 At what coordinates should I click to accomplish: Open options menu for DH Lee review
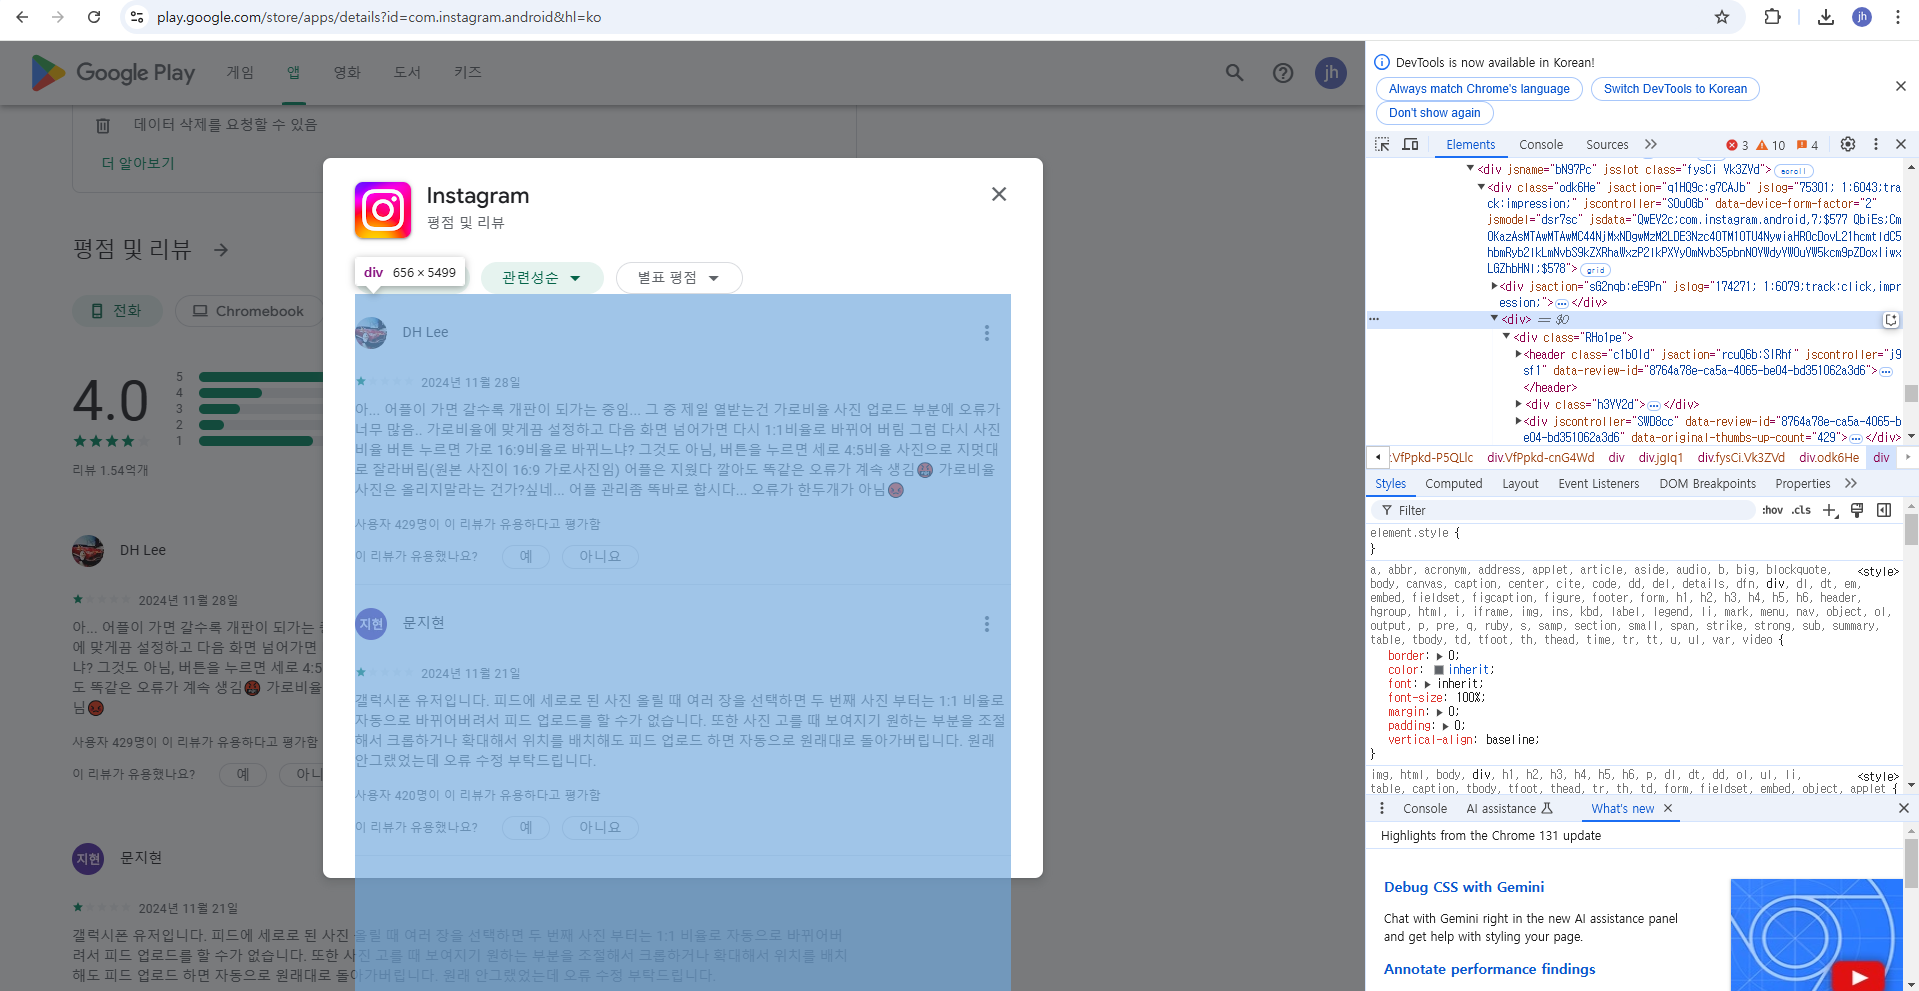tap(987, 333)
